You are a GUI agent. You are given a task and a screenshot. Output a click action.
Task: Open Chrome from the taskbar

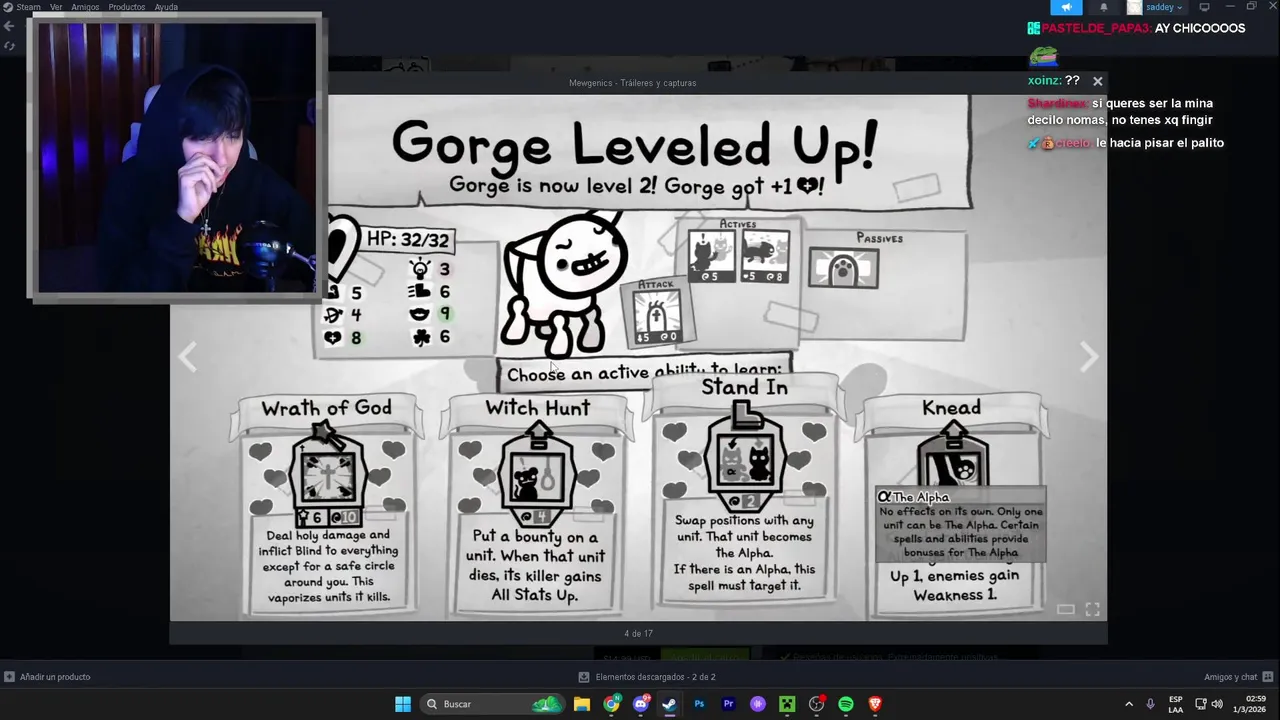(611, 704)
